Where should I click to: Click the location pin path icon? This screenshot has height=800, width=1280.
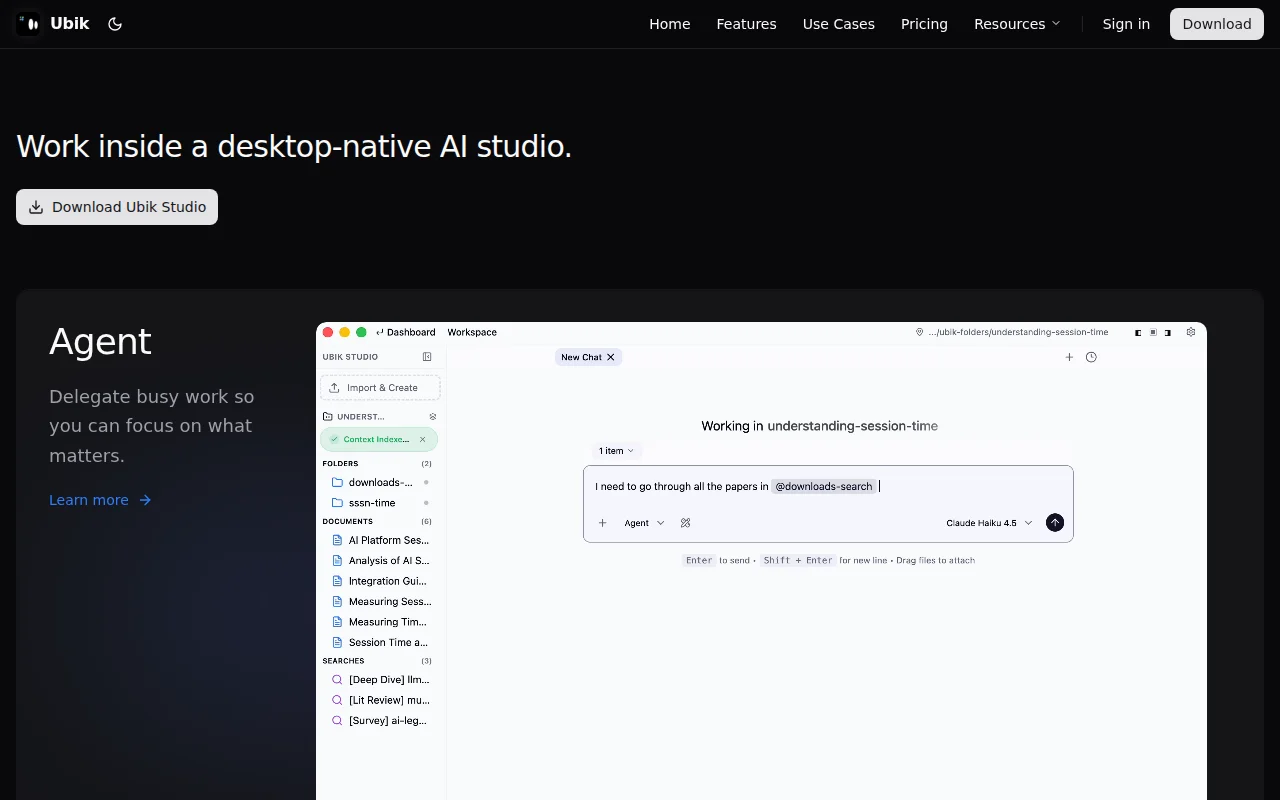(x=920, y=332)
